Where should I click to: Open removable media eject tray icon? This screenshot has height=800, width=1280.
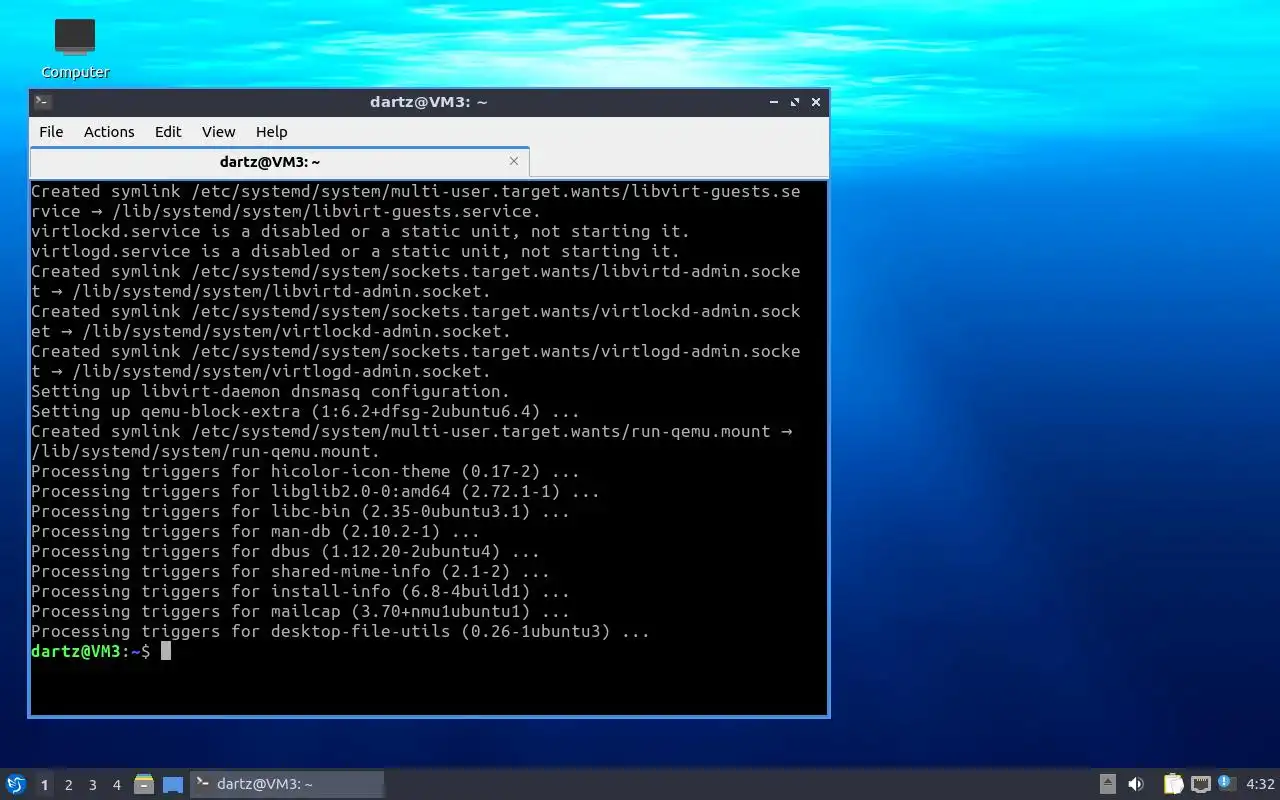click(x=1108, y=784)
